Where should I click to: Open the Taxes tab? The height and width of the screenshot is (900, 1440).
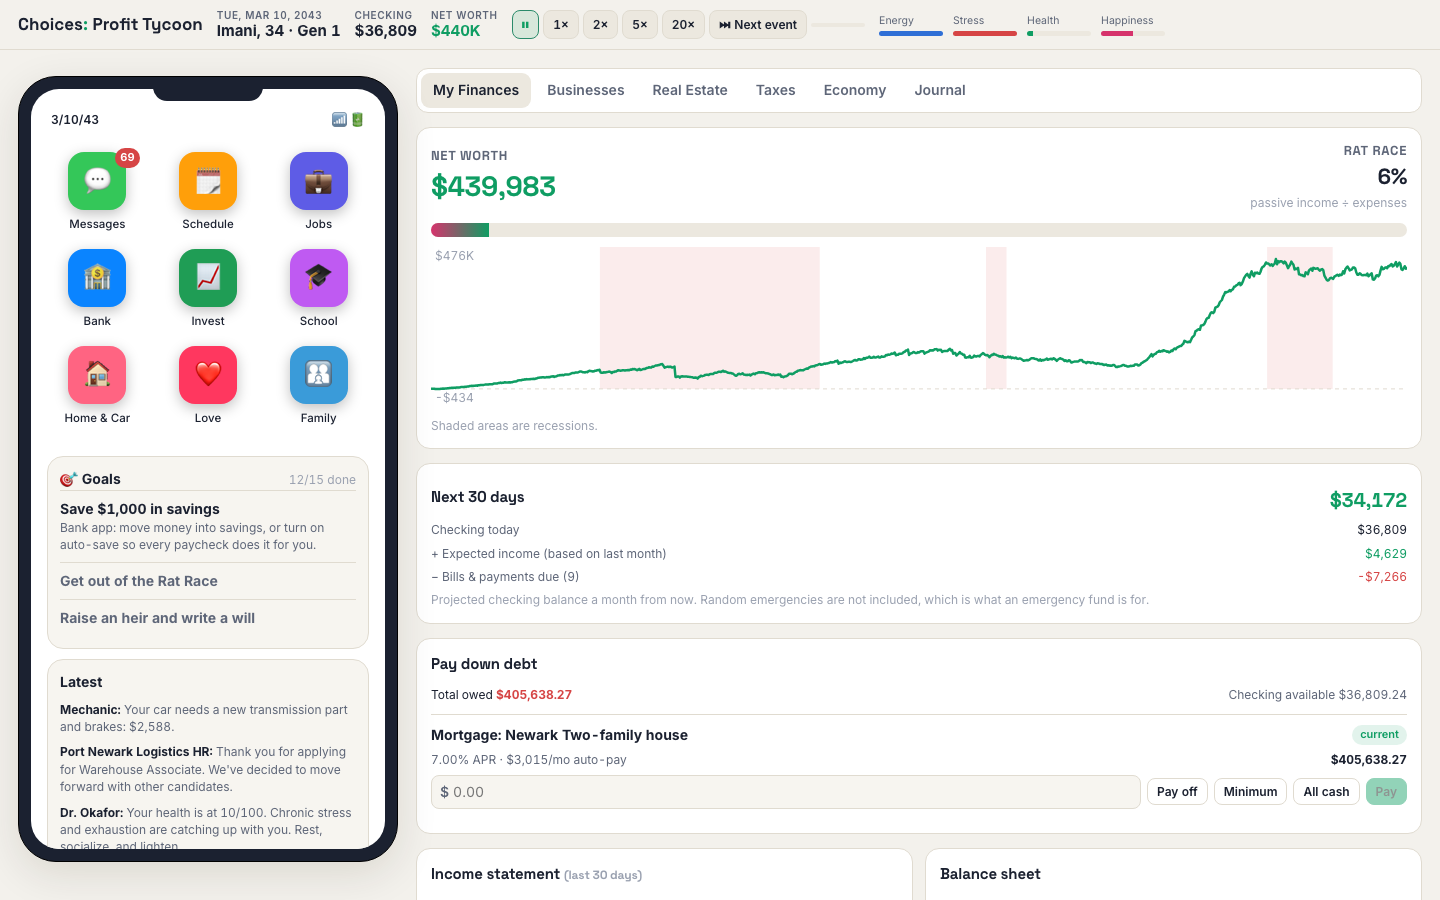tap(776, 90)
